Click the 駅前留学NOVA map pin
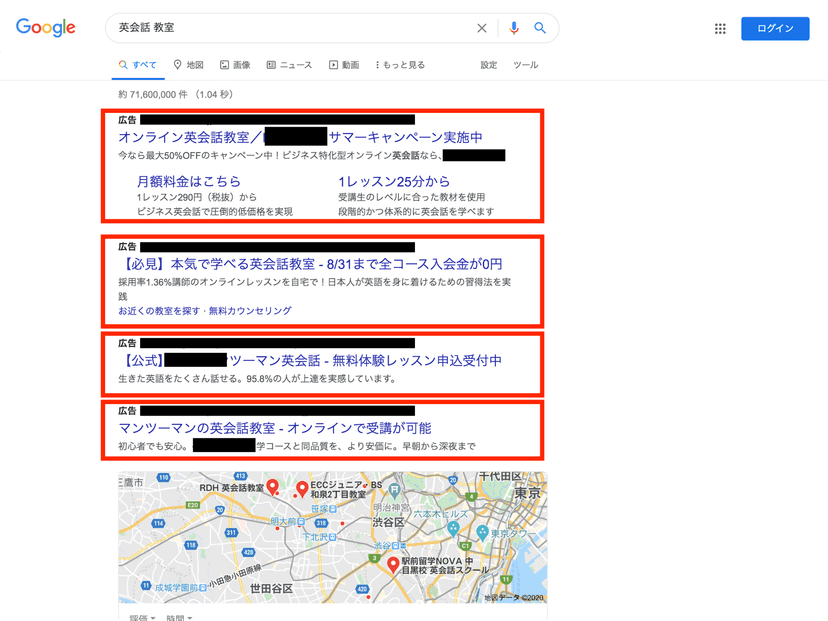 coord(392,565)
